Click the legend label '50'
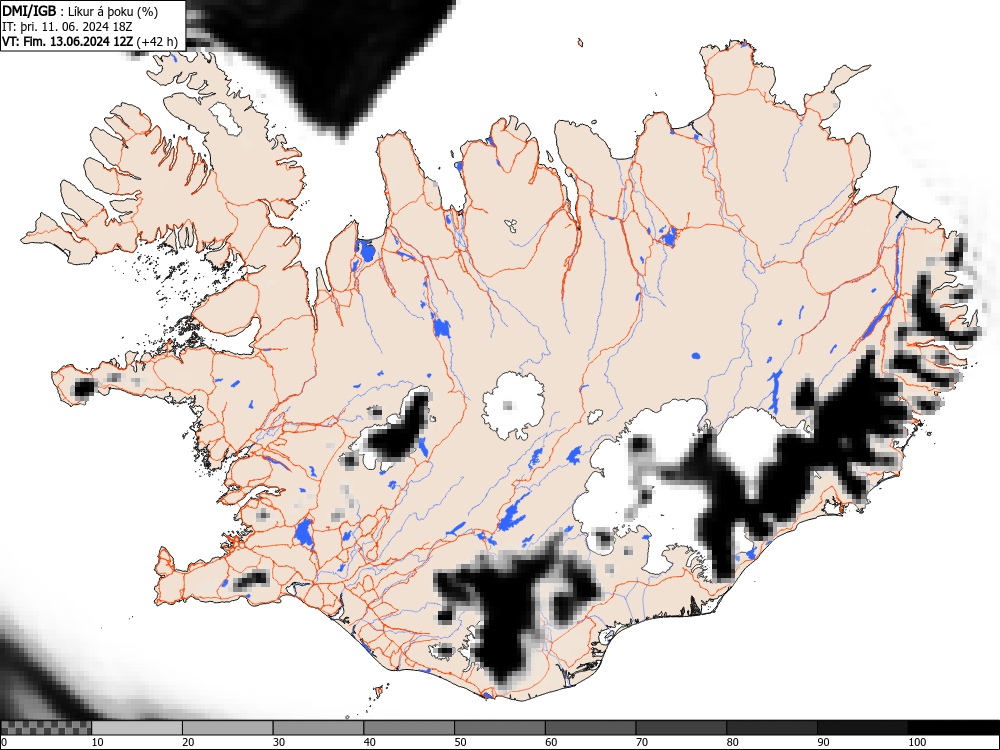The height and width of the screenshot is (750, 1000). pos(460,742)
